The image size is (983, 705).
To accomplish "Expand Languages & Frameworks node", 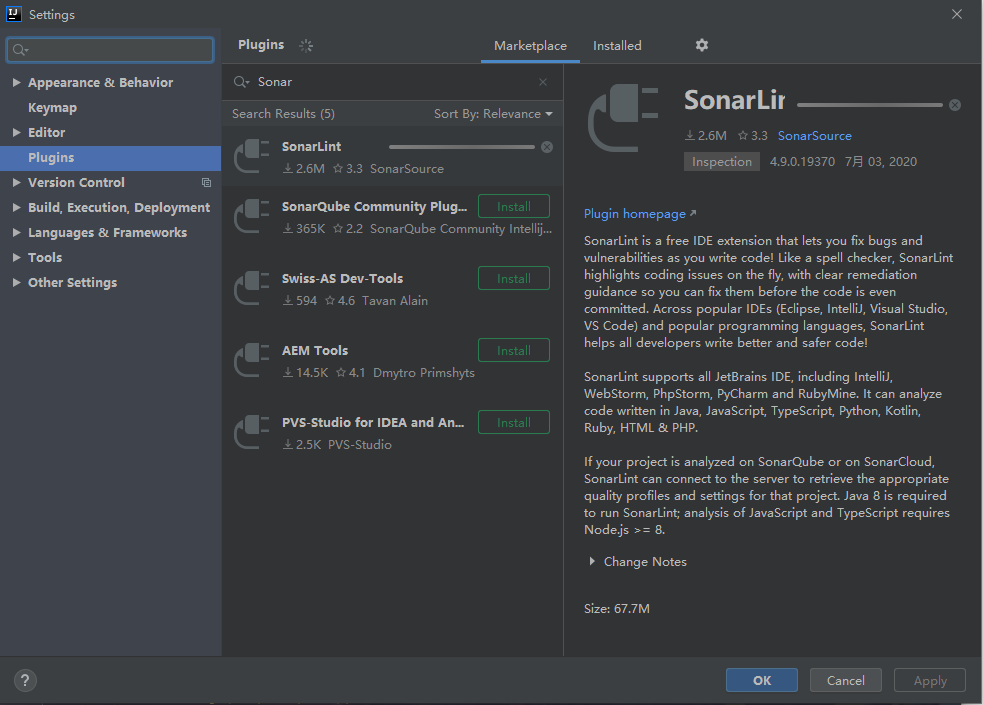I will pyautogui.click(x=17, y=232).
